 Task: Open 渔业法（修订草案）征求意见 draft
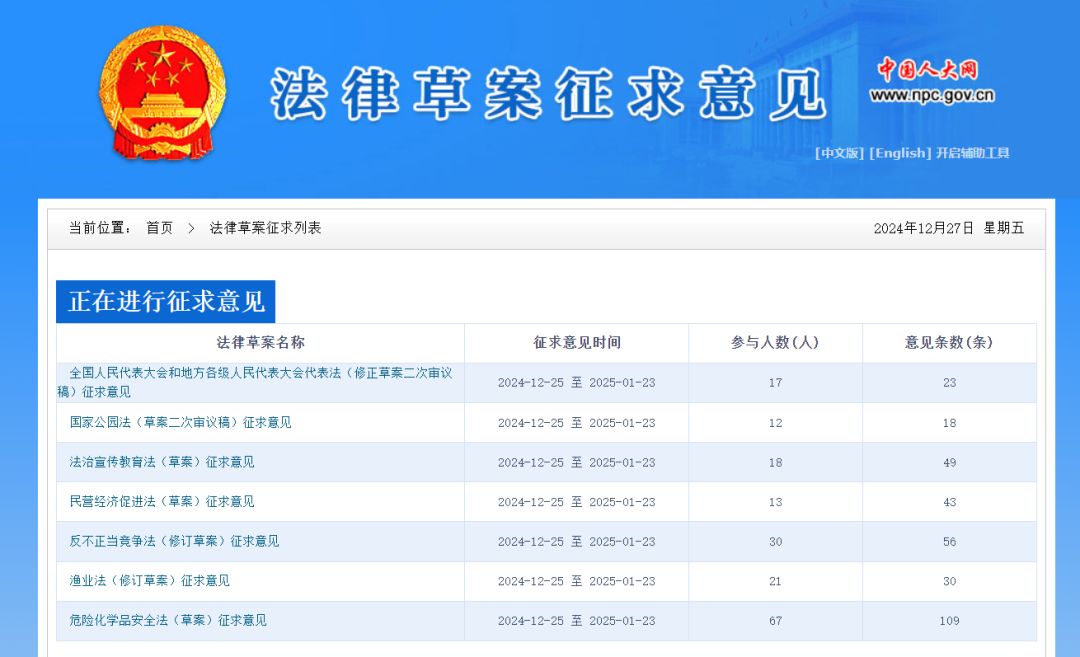click(x=152, y=581)
